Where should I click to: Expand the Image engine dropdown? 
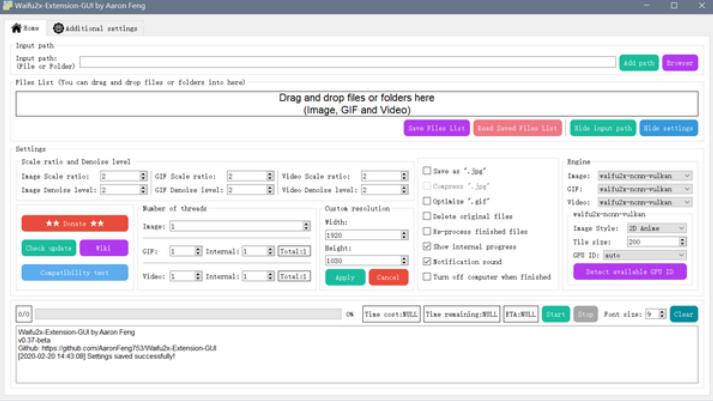644,176
